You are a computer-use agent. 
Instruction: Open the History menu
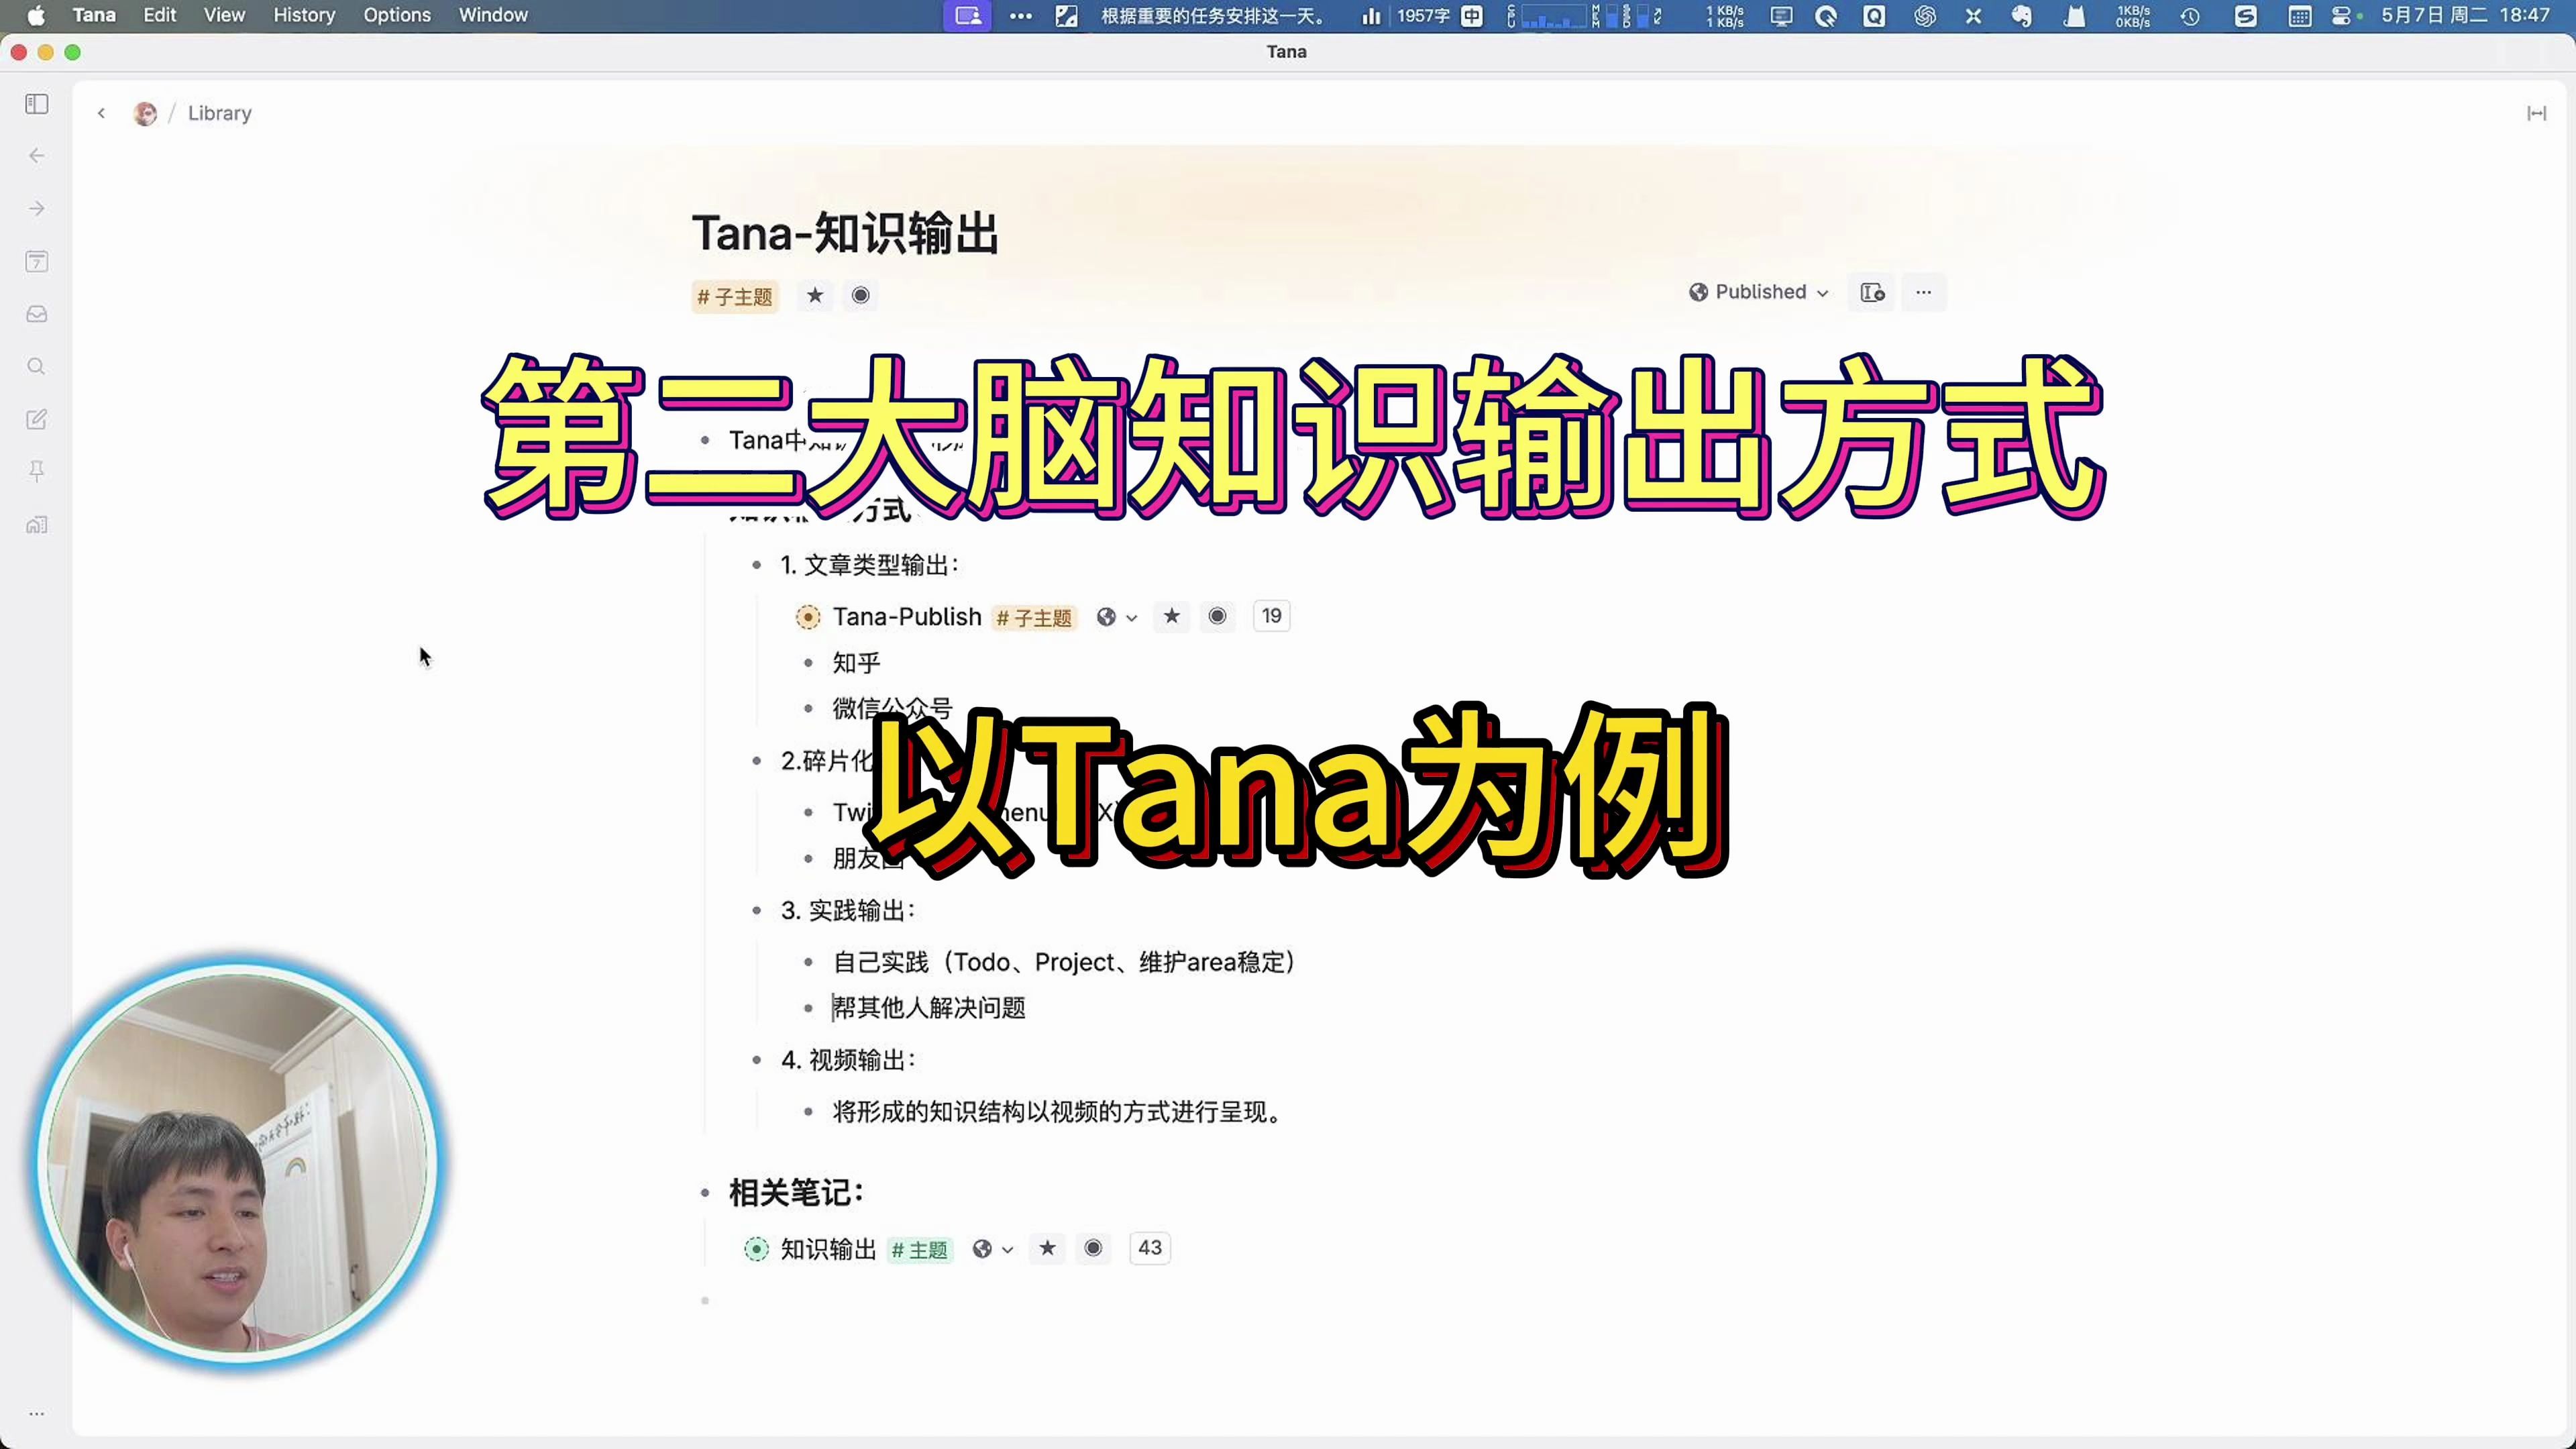(x=304, y=15)
